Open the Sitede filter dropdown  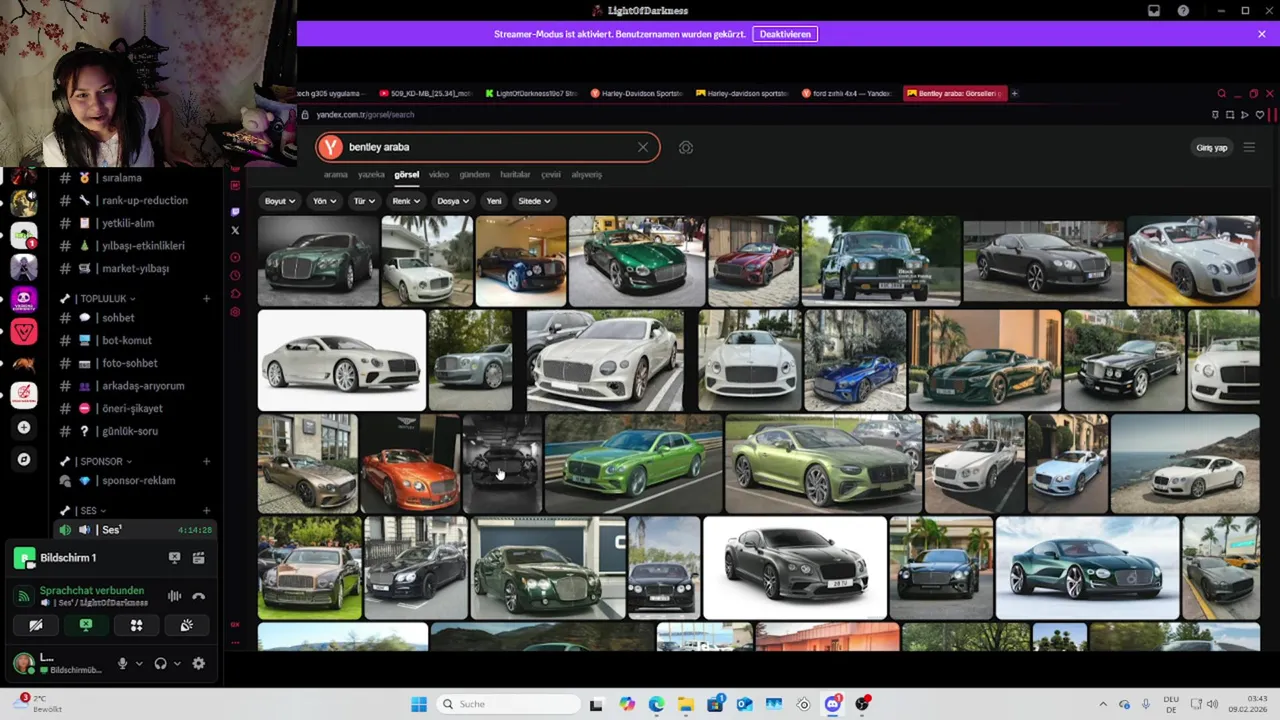pyautogui.click(x=534, y=201)
